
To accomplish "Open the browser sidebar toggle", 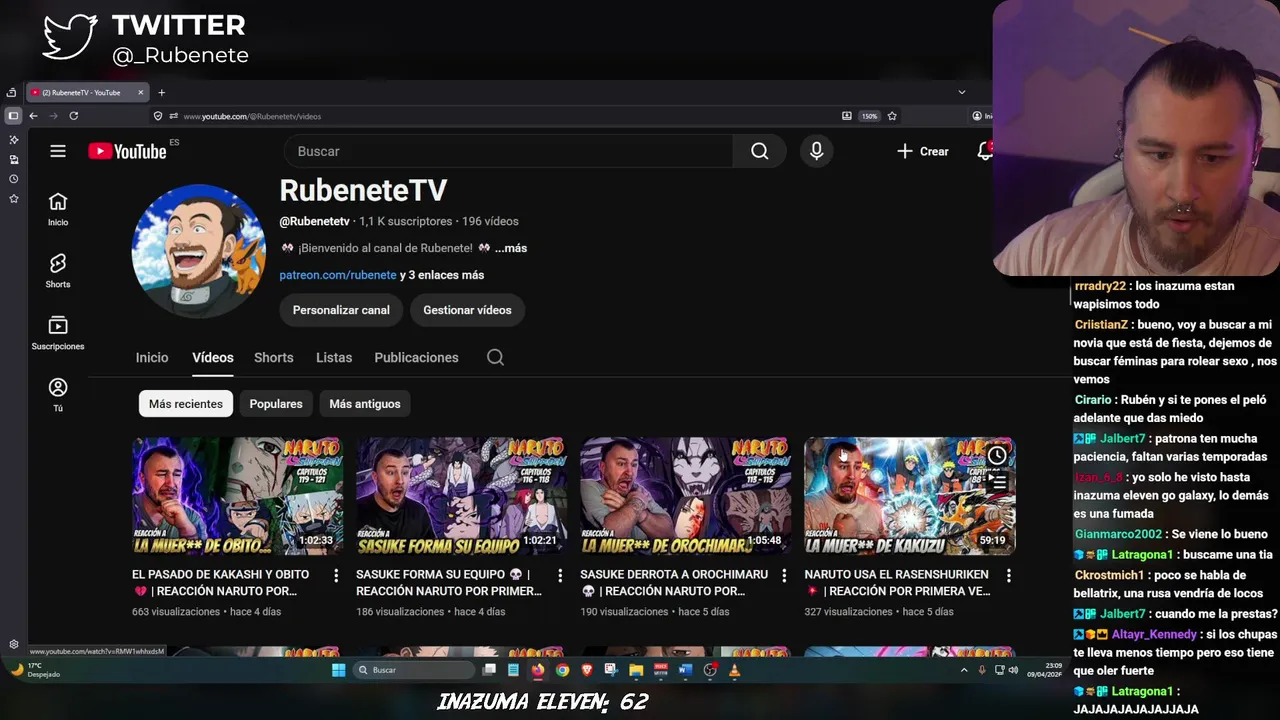I will 13,116.
